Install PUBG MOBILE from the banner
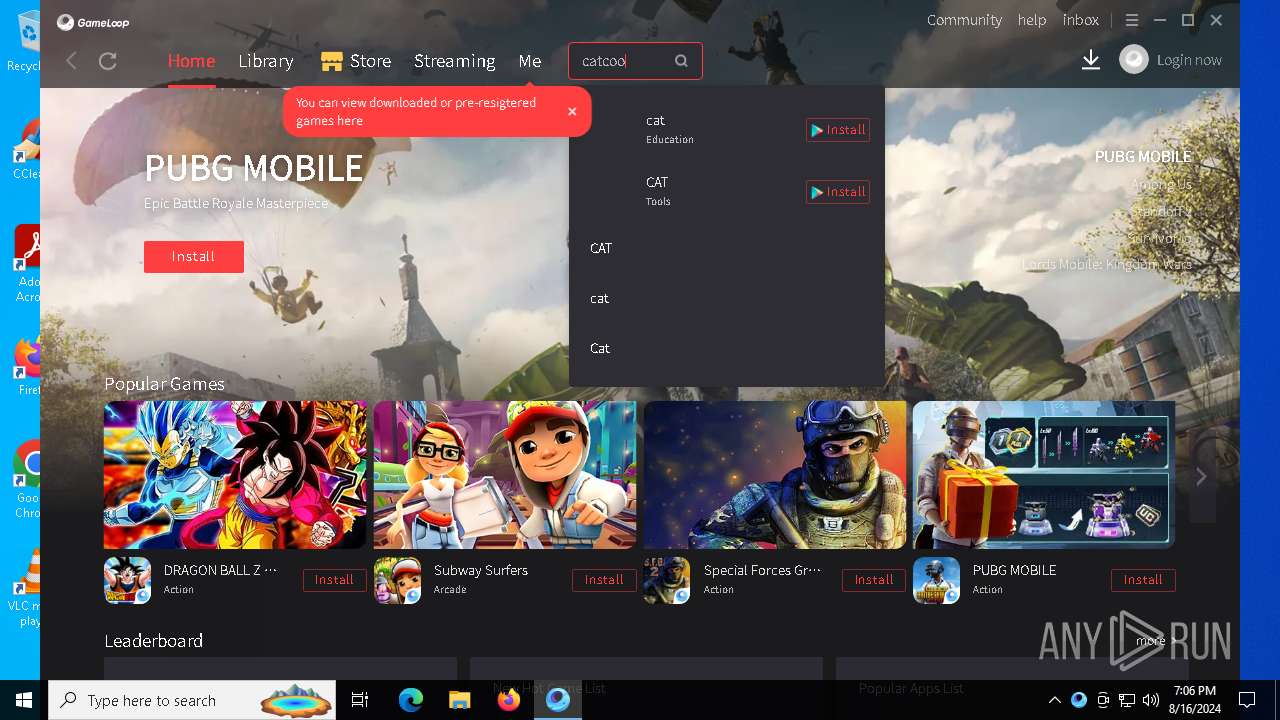 coord(193,257)
